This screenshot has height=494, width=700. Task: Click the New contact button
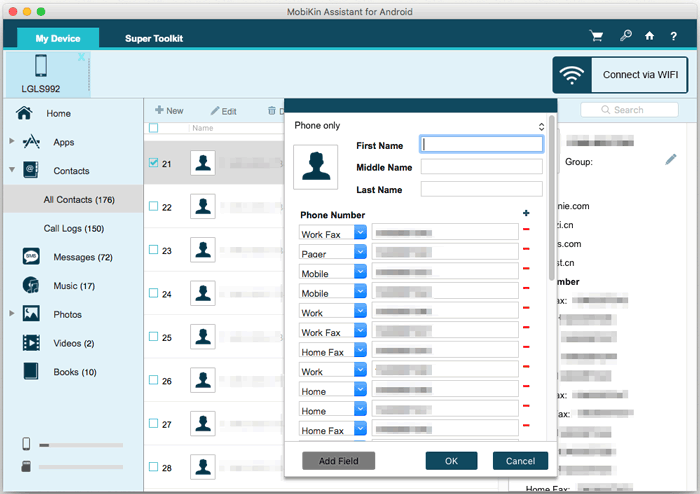(169, 111)
